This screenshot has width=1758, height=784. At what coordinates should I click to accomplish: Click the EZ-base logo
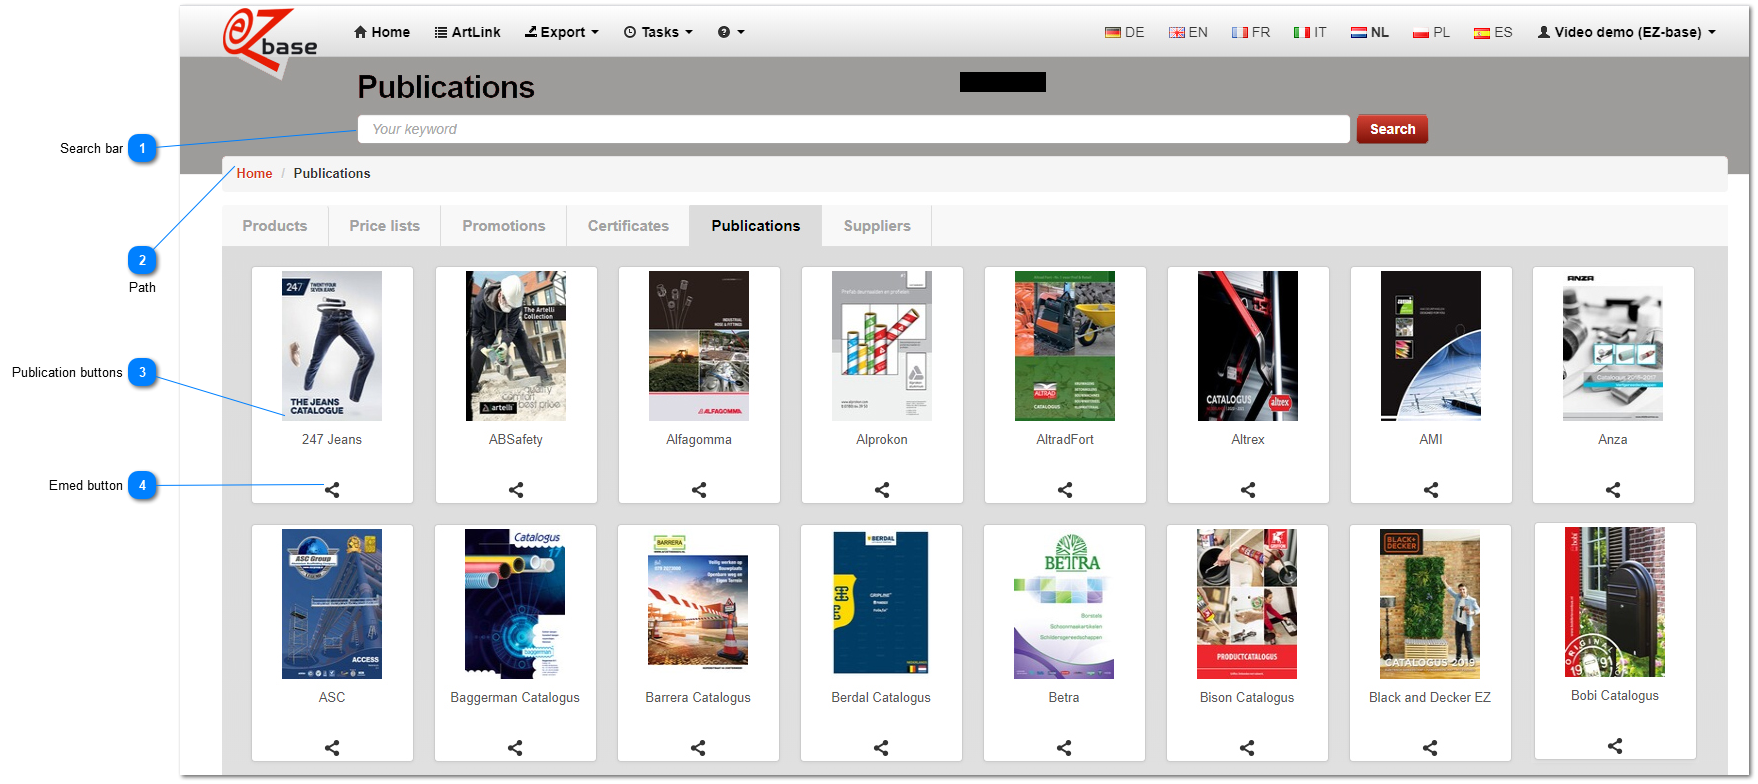(268, 42)
